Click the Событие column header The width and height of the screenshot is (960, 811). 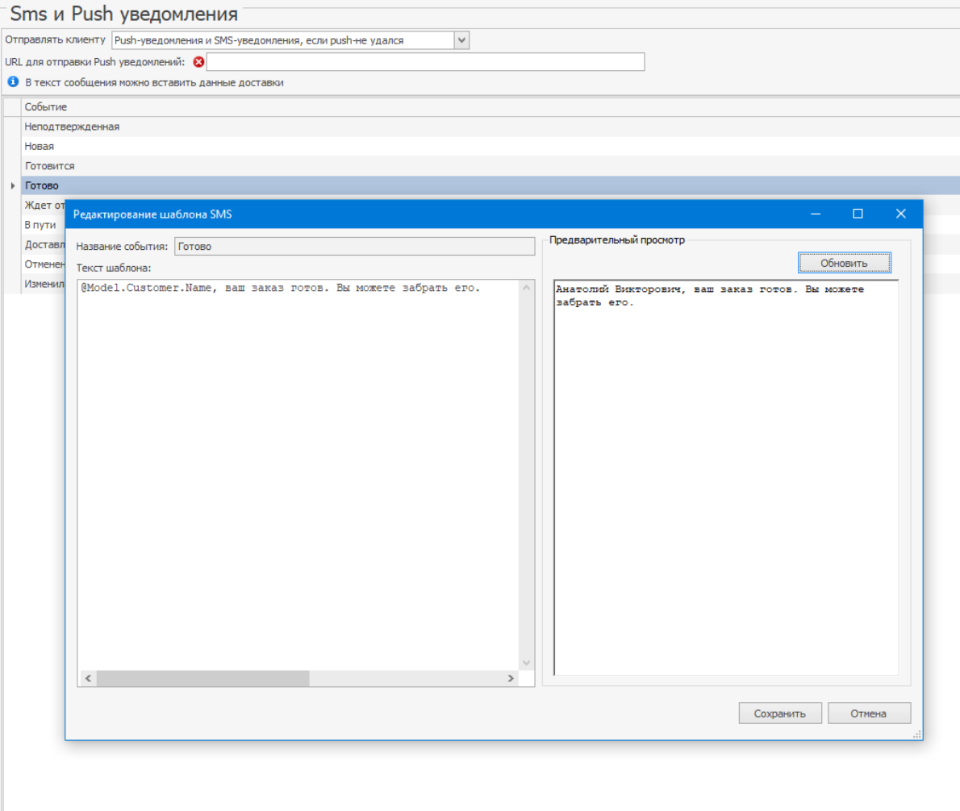(x=46, y=107)
